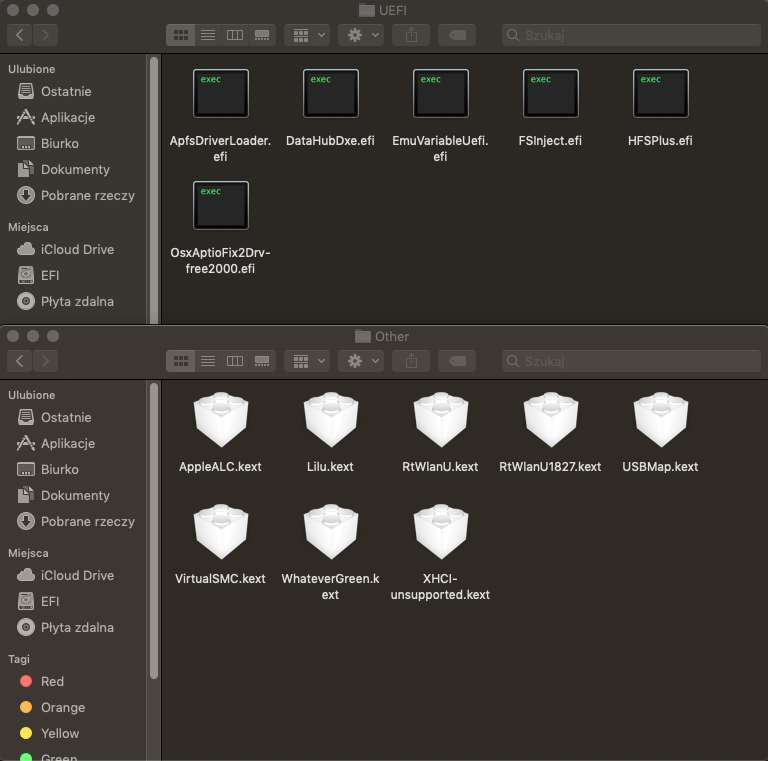The height and width of the screenshot is (761, 768).
Task: Open Aplikacje in UEFI window sidebar
Action: pos(73,118)
